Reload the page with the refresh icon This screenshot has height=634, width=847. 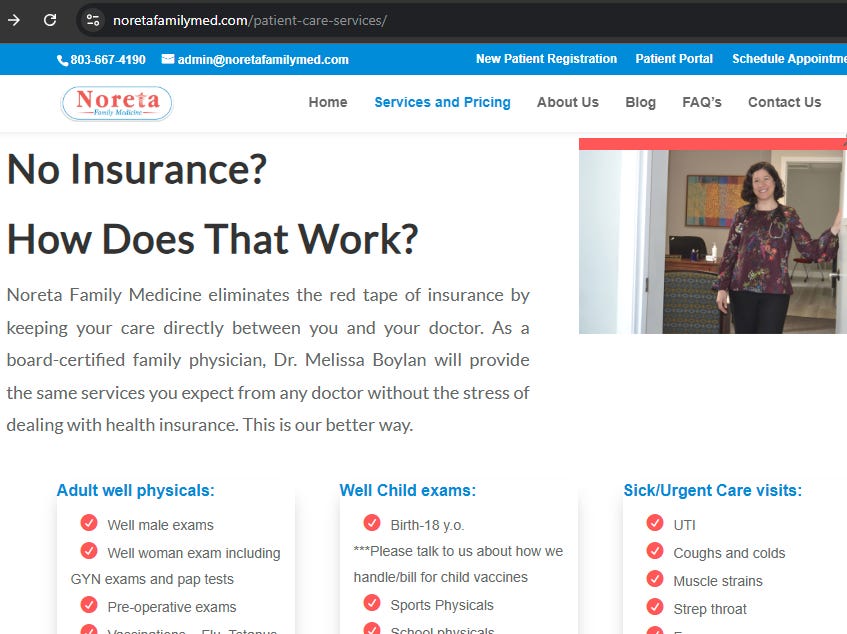[x=50, y=21]
